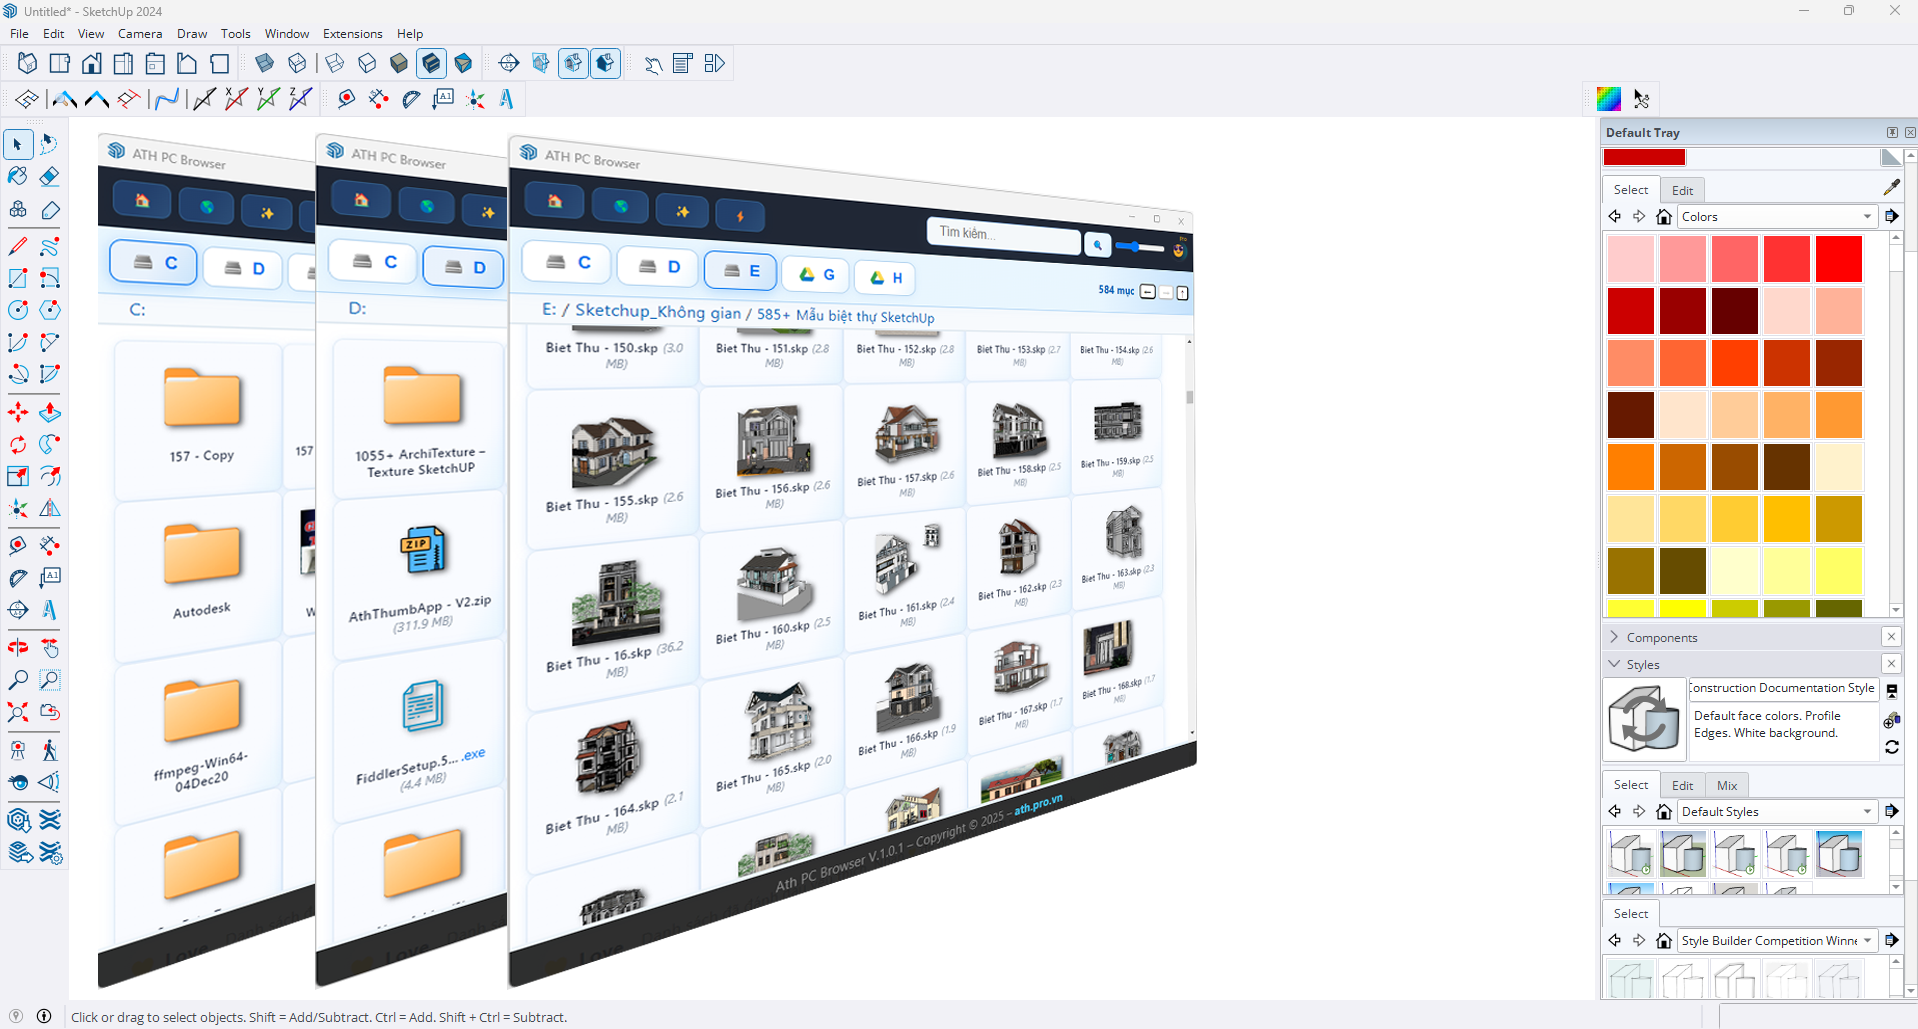The height and width of the screenshot is (1029, 1918).
Task: Select the Orbit camera tool
Action: tap(18, 648)
